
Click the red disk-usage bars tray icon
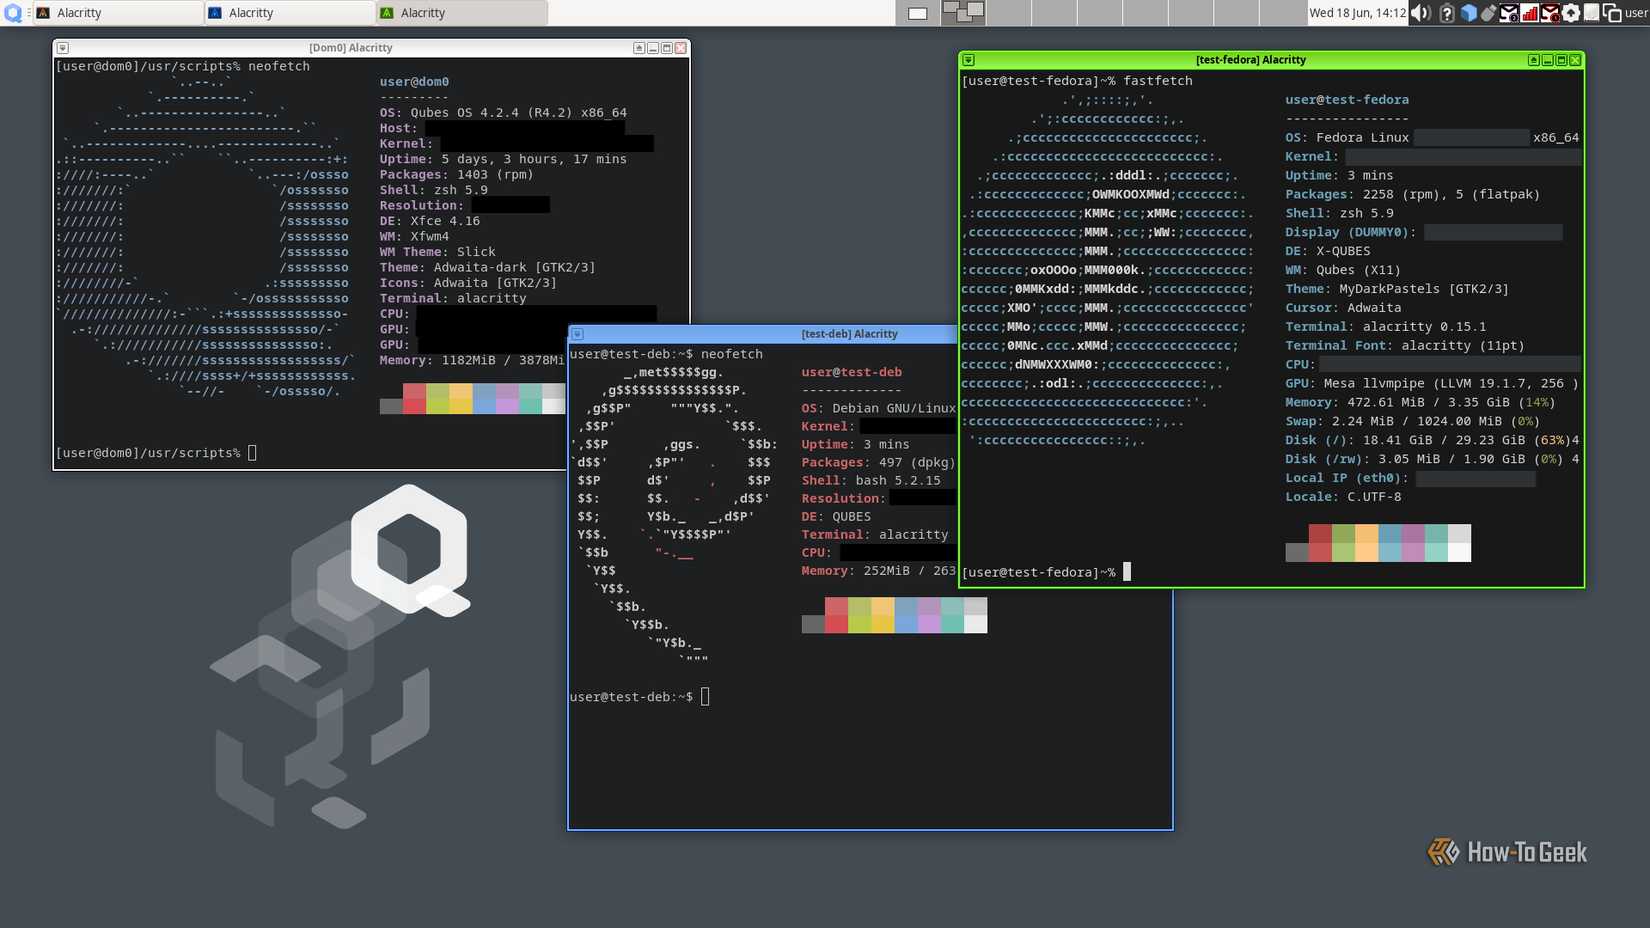1530,13
